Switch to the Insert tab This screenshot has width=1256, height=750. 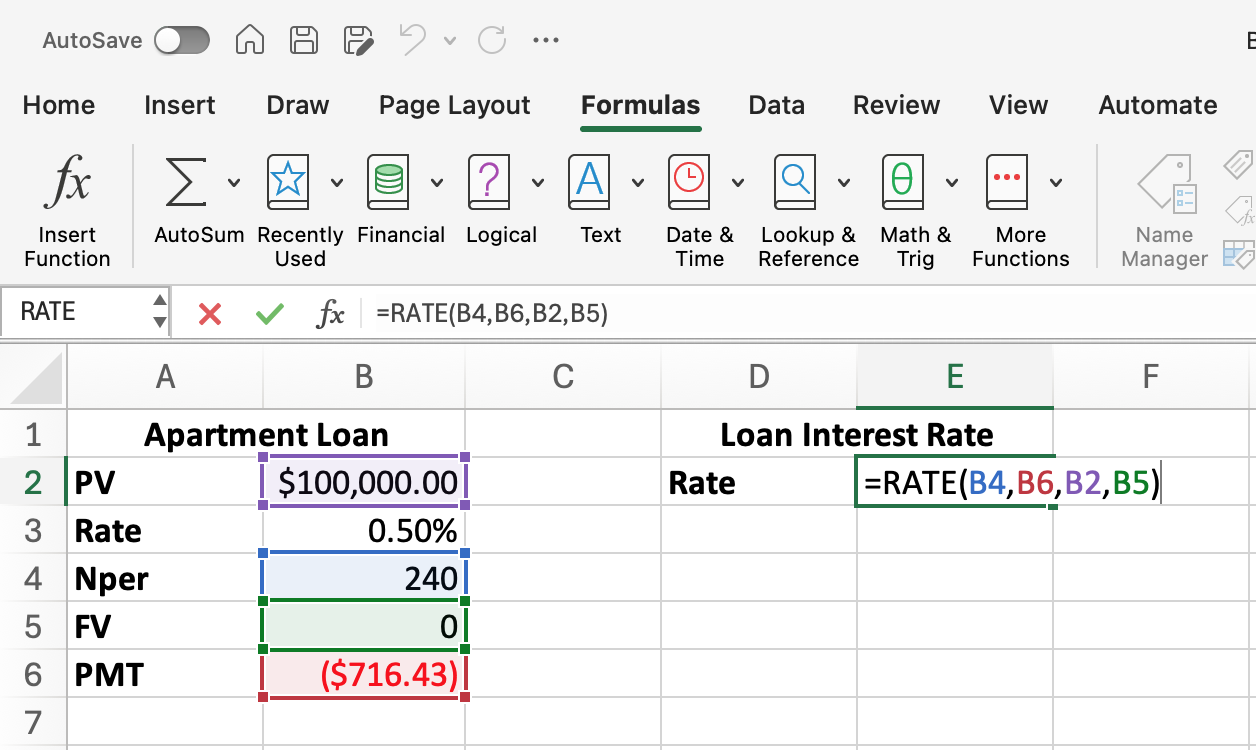click(x=180, y=105)
